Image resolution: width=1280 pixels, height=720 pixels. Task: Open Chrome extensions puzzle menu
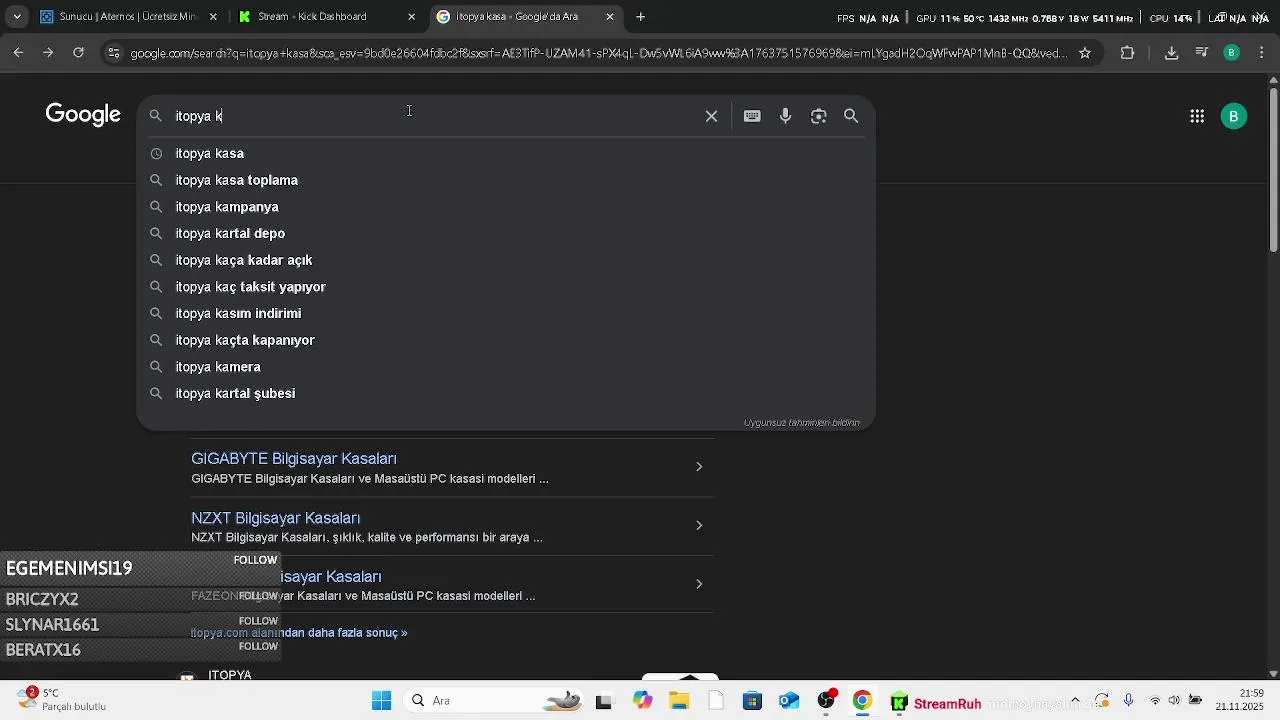pyautogui.click(x=1127, y=53)
